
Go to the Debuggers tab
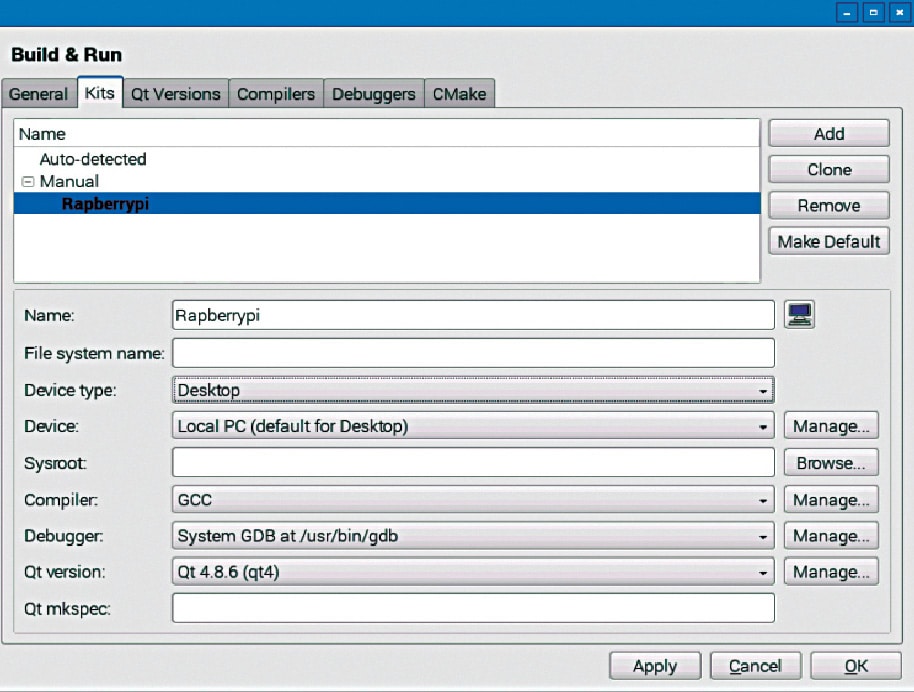click(x=373, y=94)
